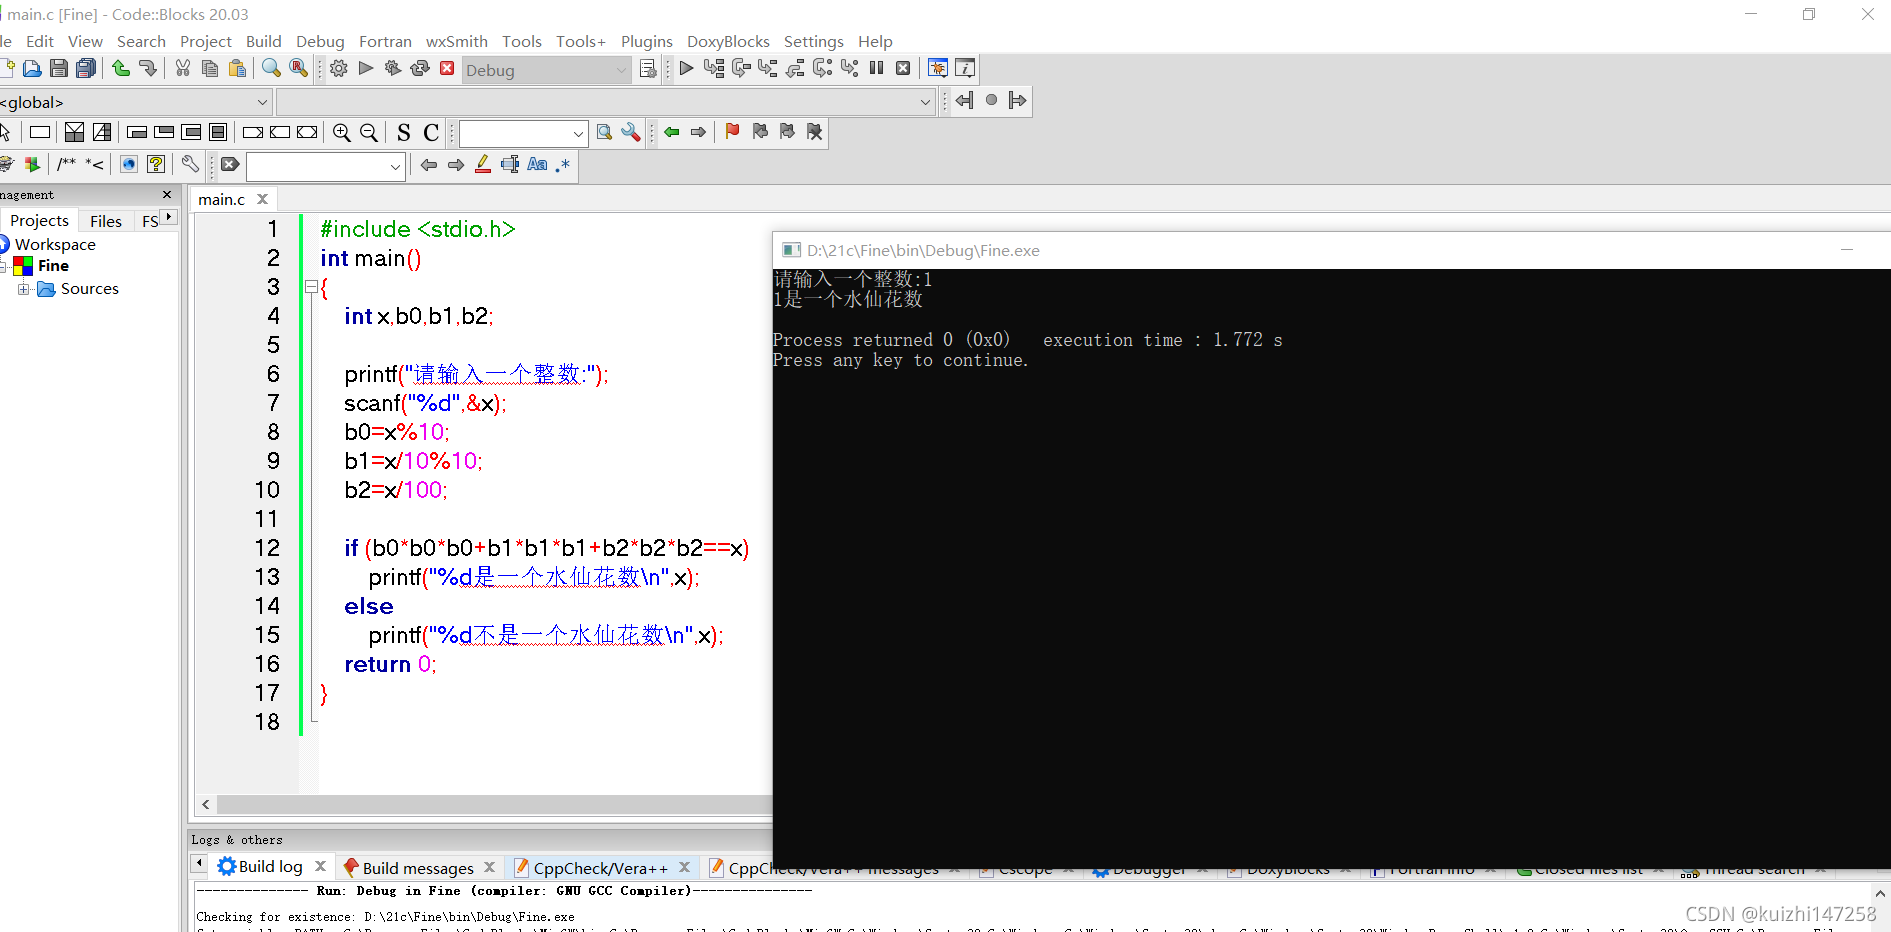This screenshot has width=1891, height=932.
Task: Zoom out using the toolbar magnifier minus
Action: click(x=369, y=132)
